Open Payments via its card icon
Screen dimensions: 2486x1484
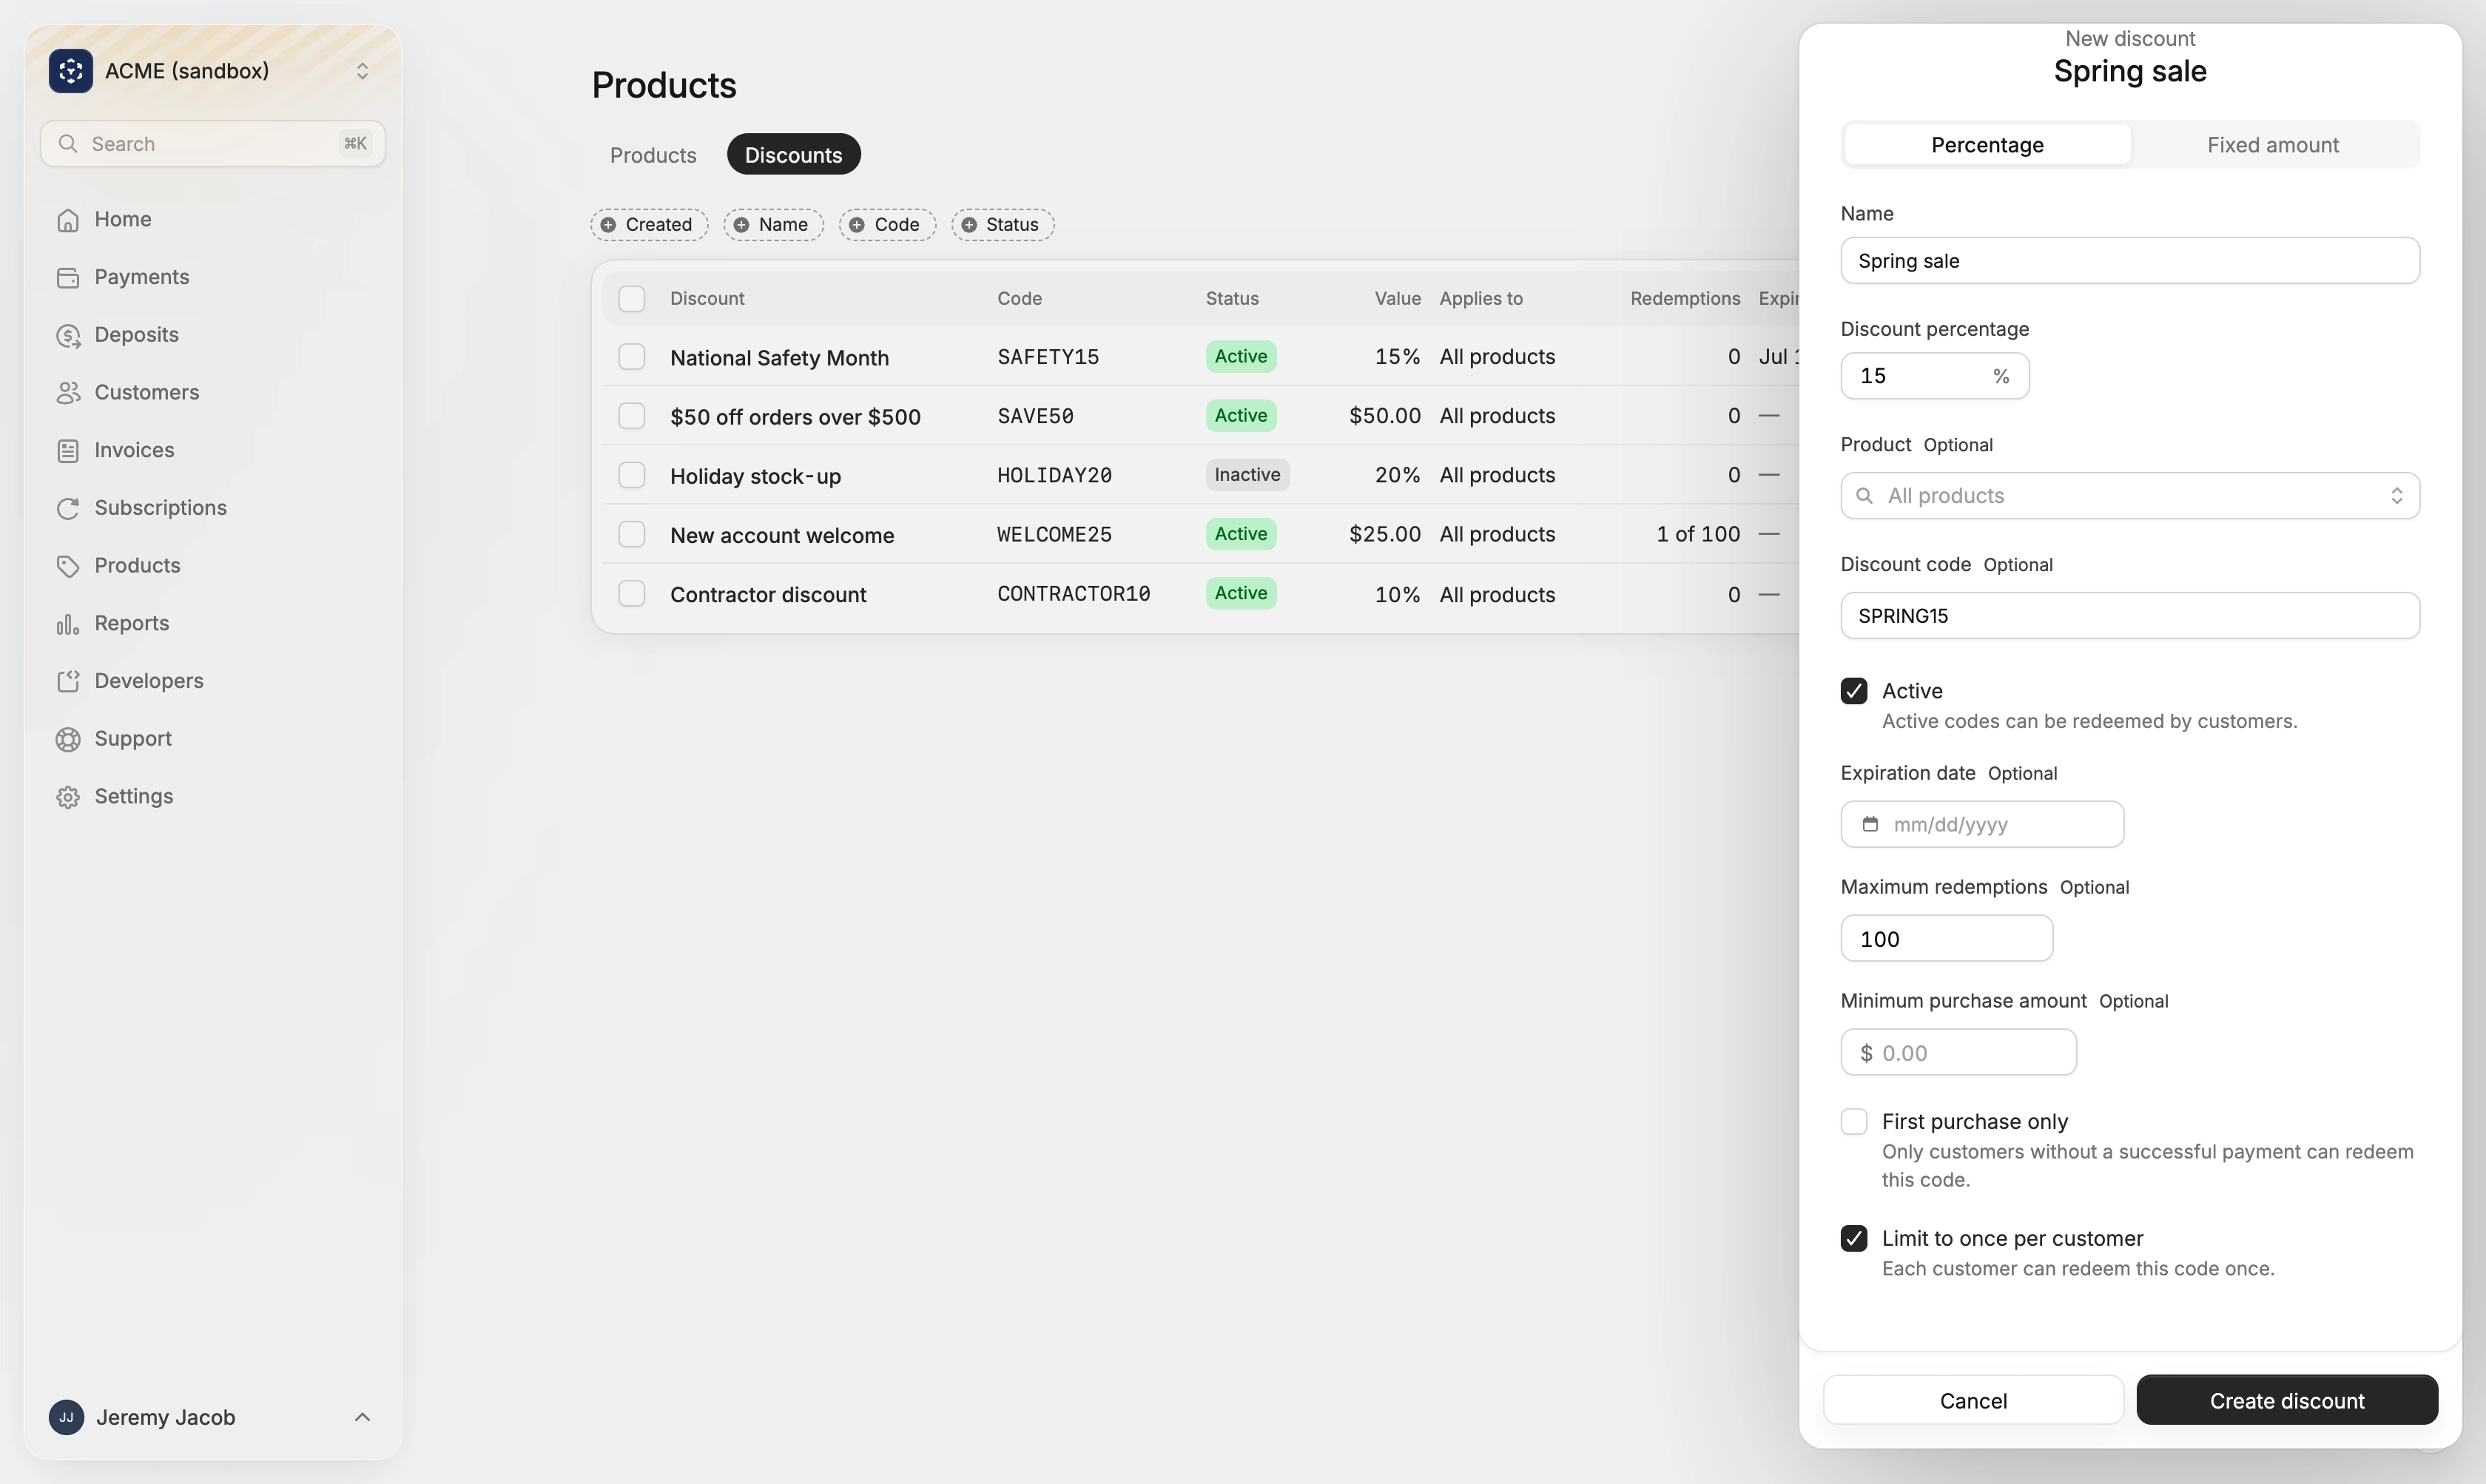coord(68,278)
